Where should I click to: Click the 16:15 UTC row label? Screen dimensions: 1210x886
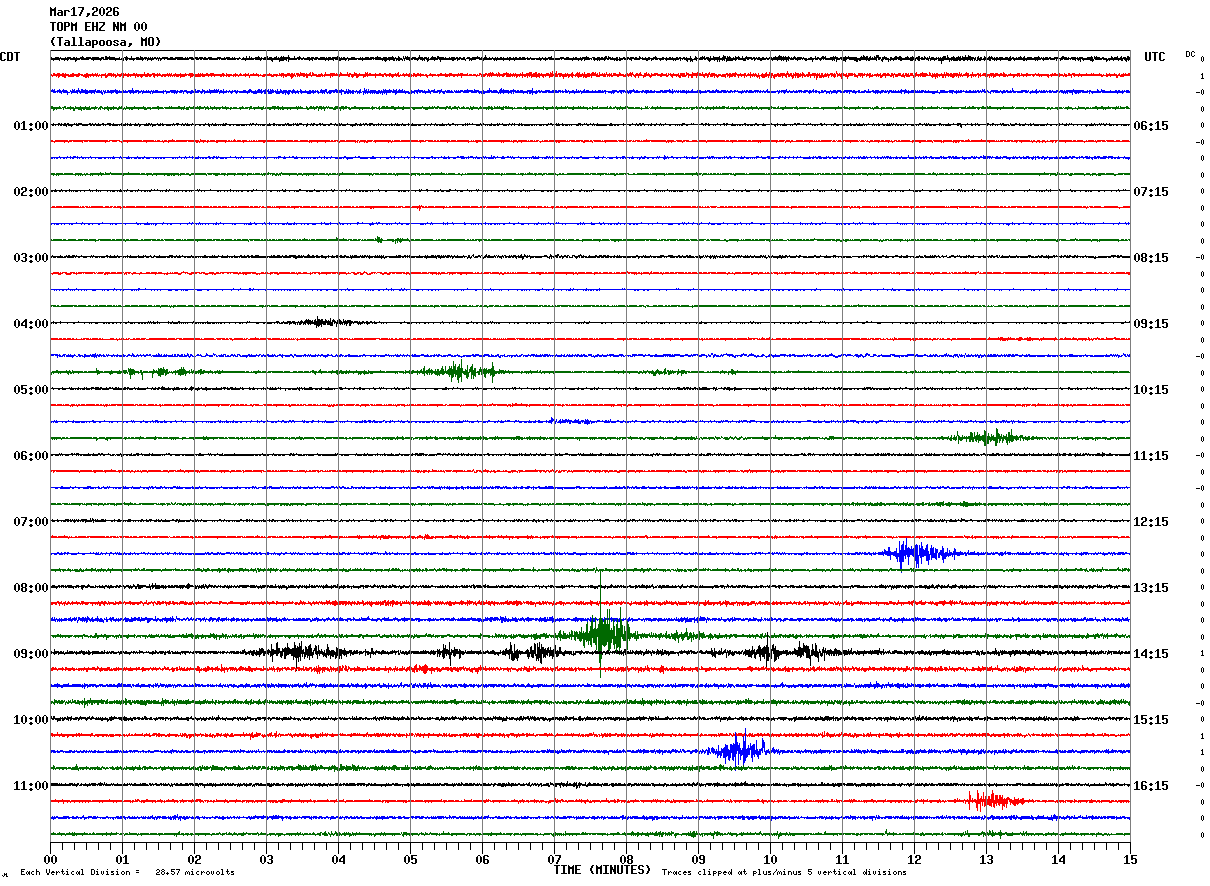click(x=1152, y=786)
